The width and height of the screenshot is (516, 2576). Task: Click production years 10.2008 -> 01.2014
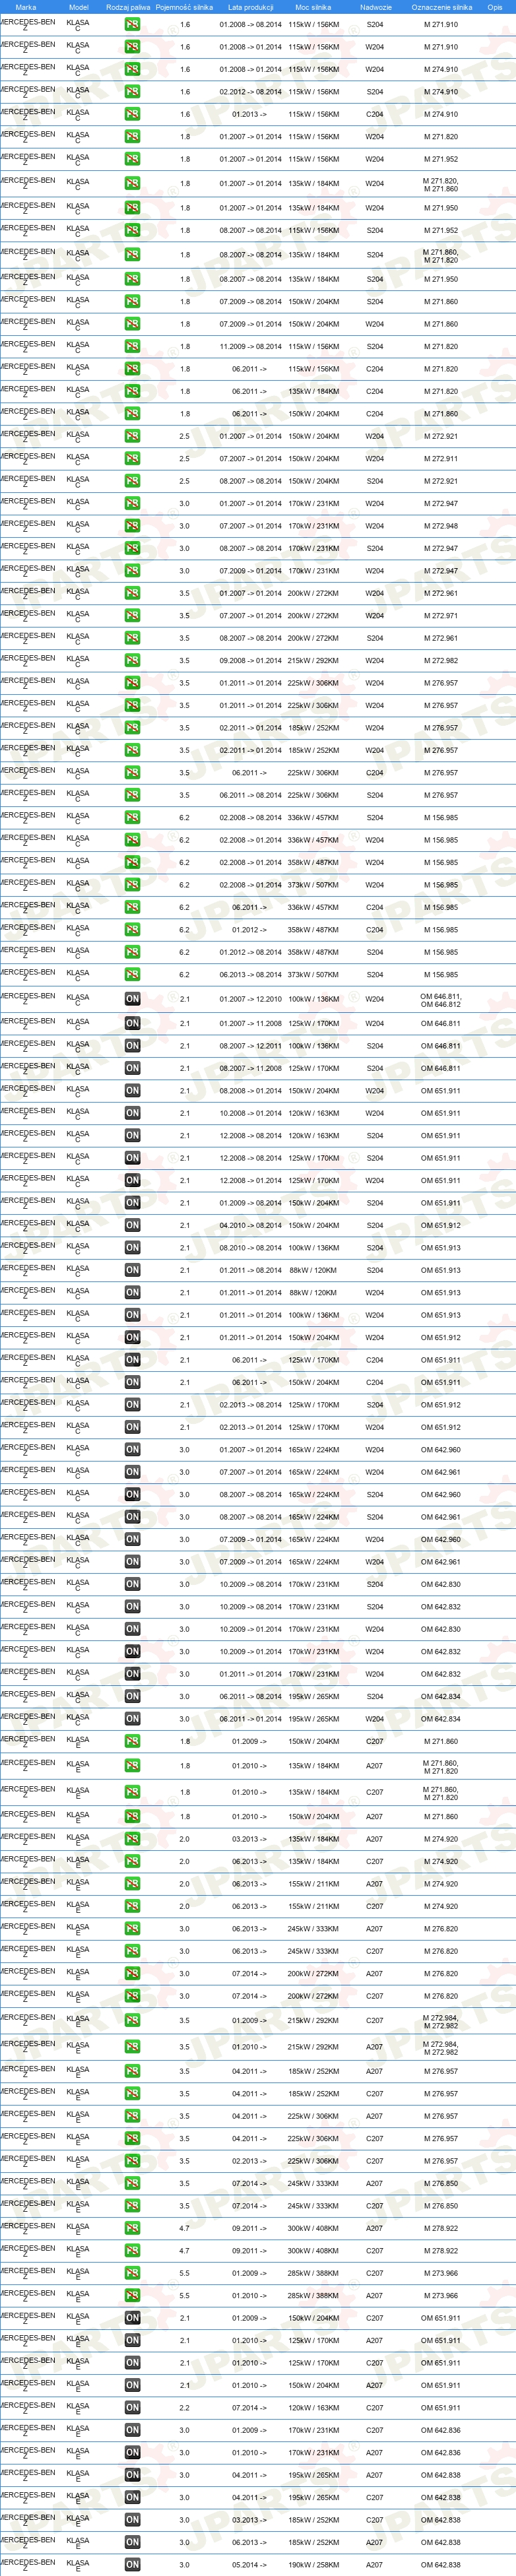250,1113
